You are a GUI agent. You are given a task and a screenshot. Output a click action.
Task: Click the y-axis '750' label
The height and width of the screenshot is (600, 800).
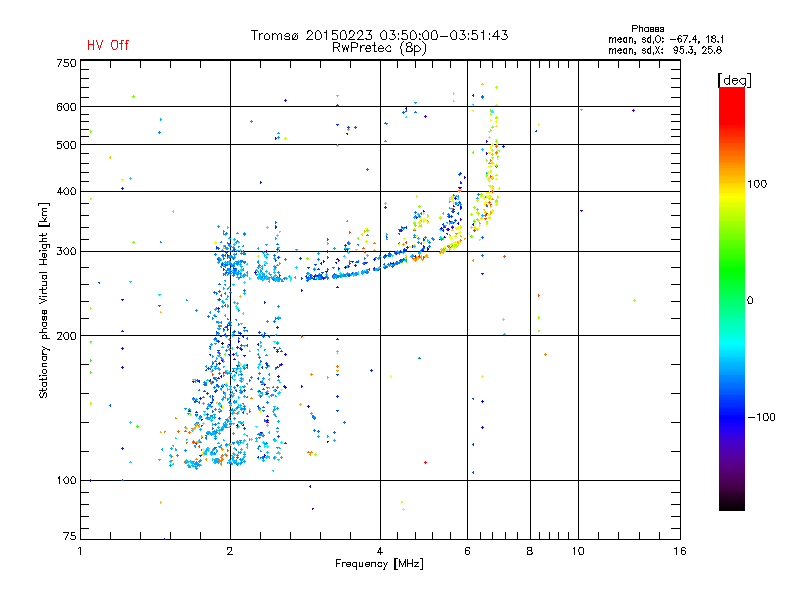pyautogui.click(x=66, y=63)
